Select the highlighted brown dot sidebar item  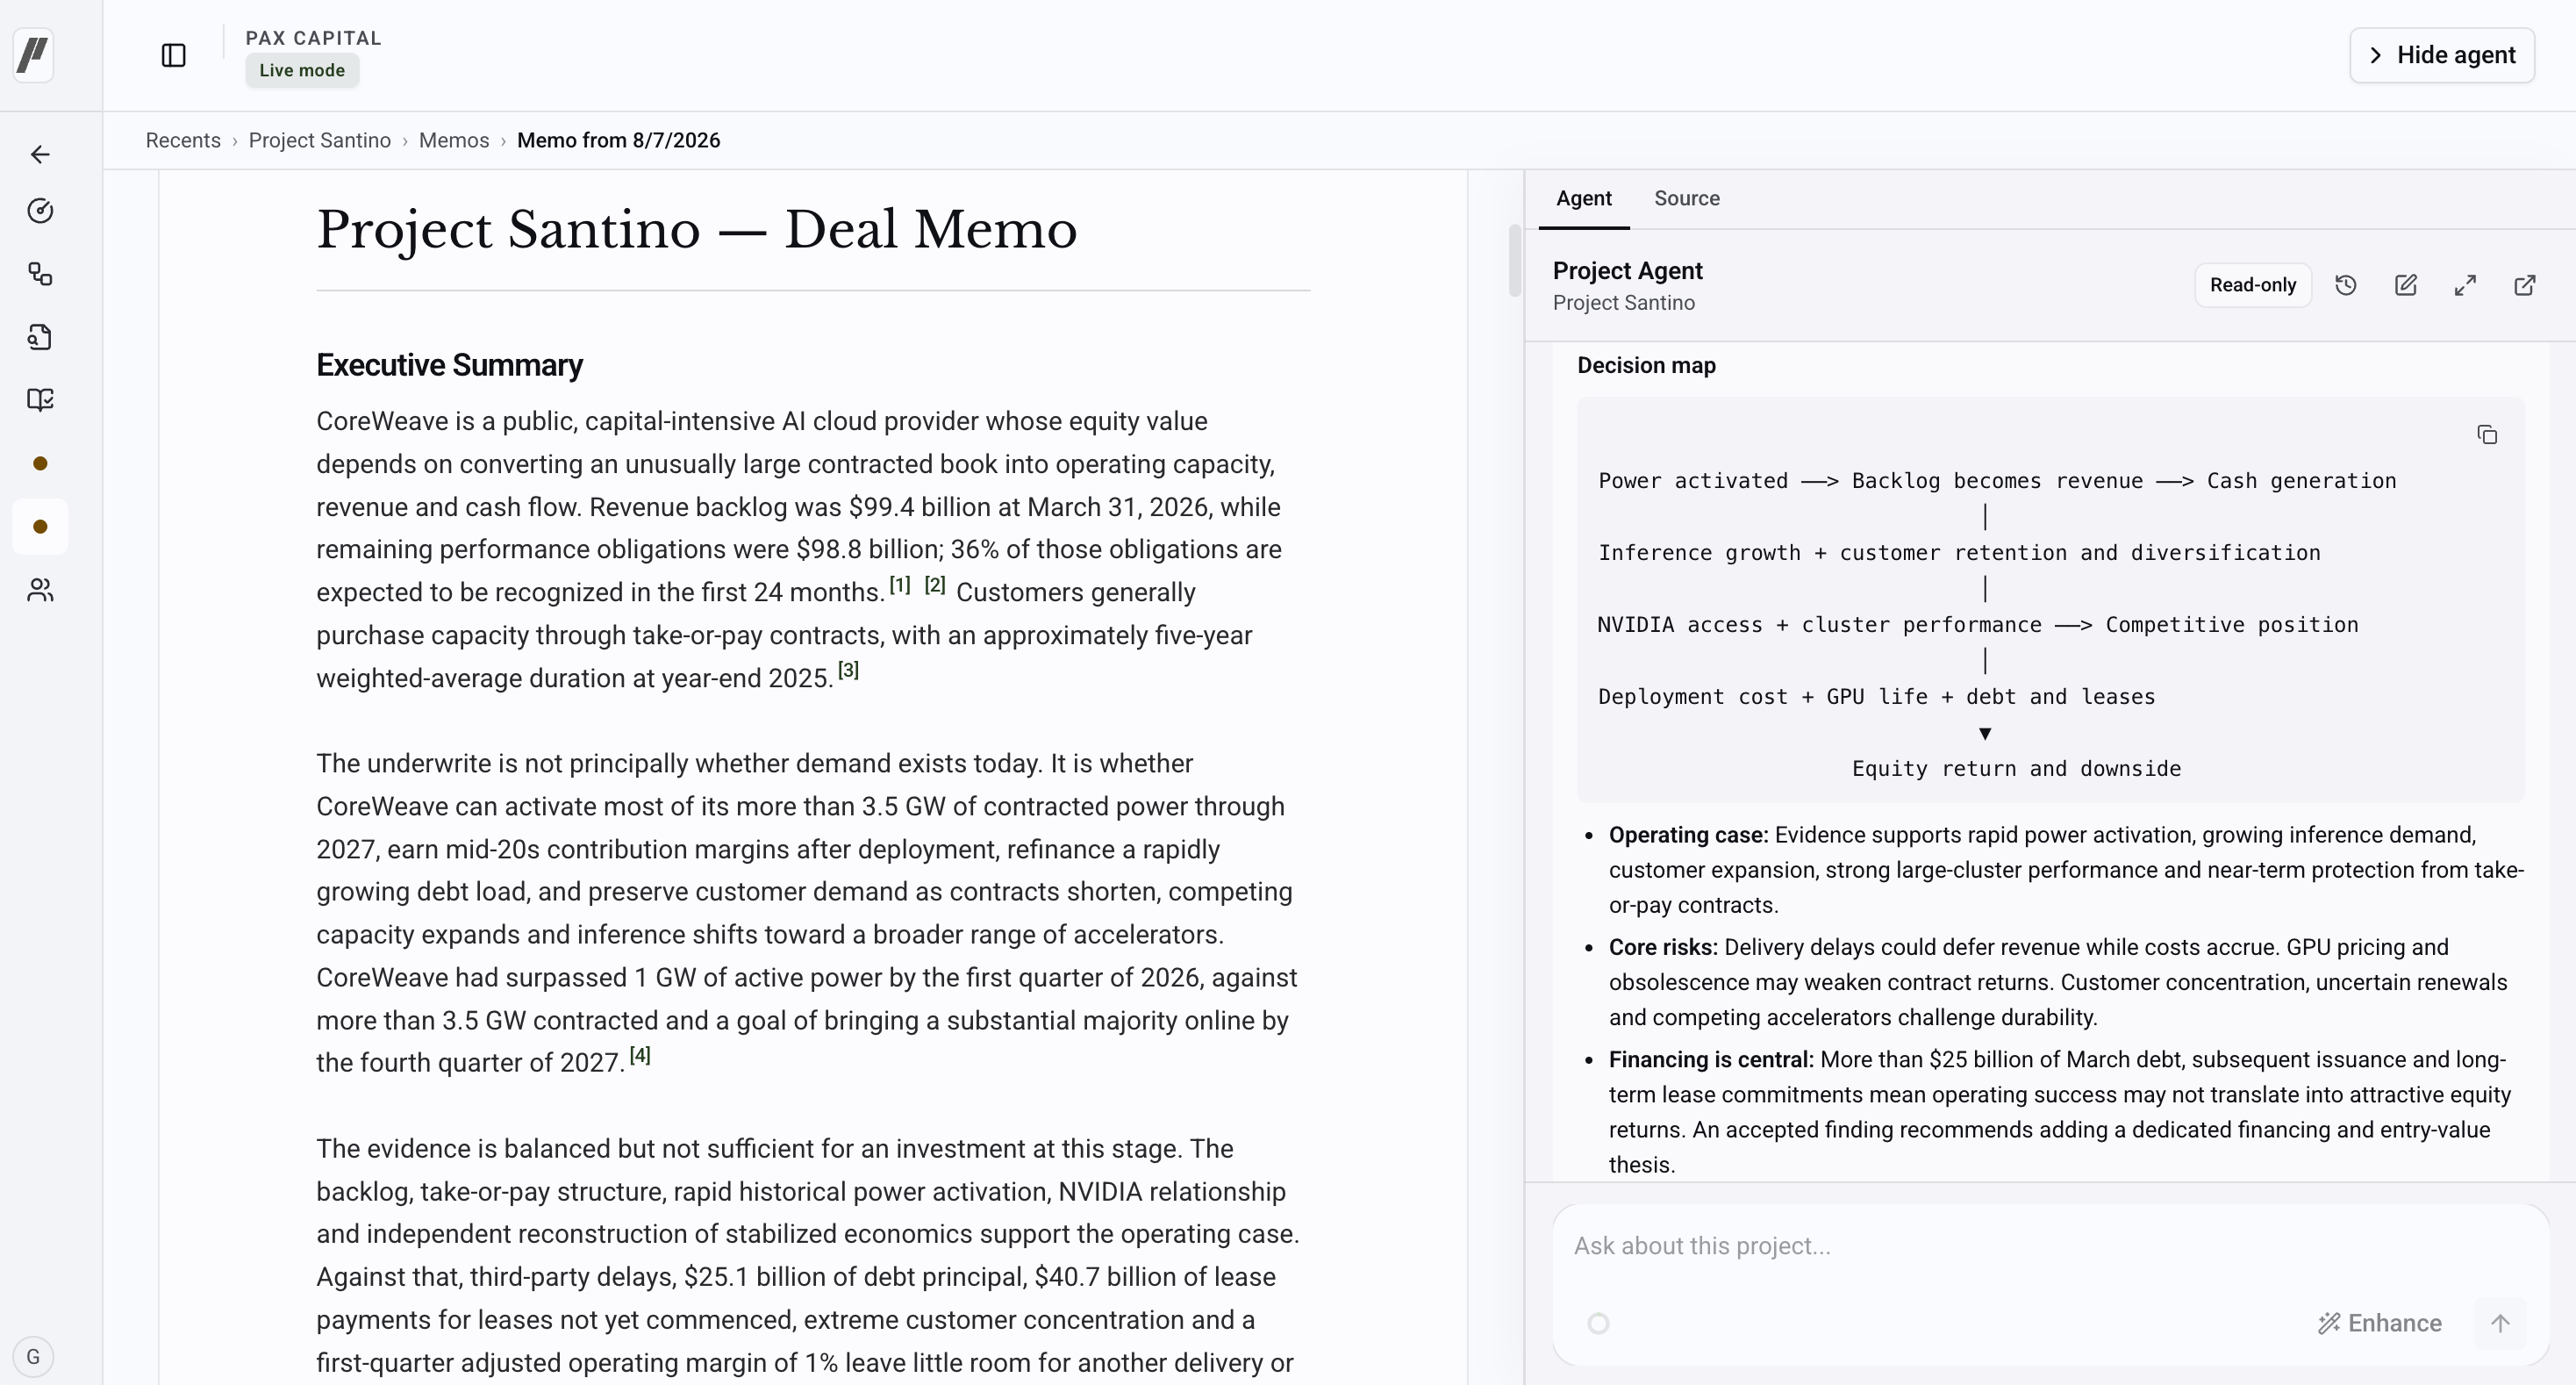click(x=40, y=526)
